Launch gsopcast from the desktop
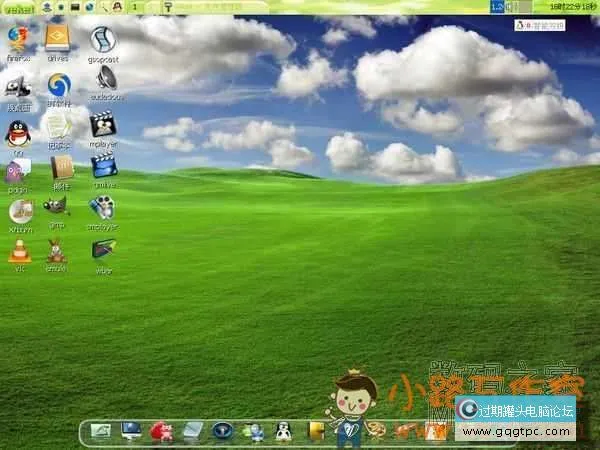 point(103,39)
